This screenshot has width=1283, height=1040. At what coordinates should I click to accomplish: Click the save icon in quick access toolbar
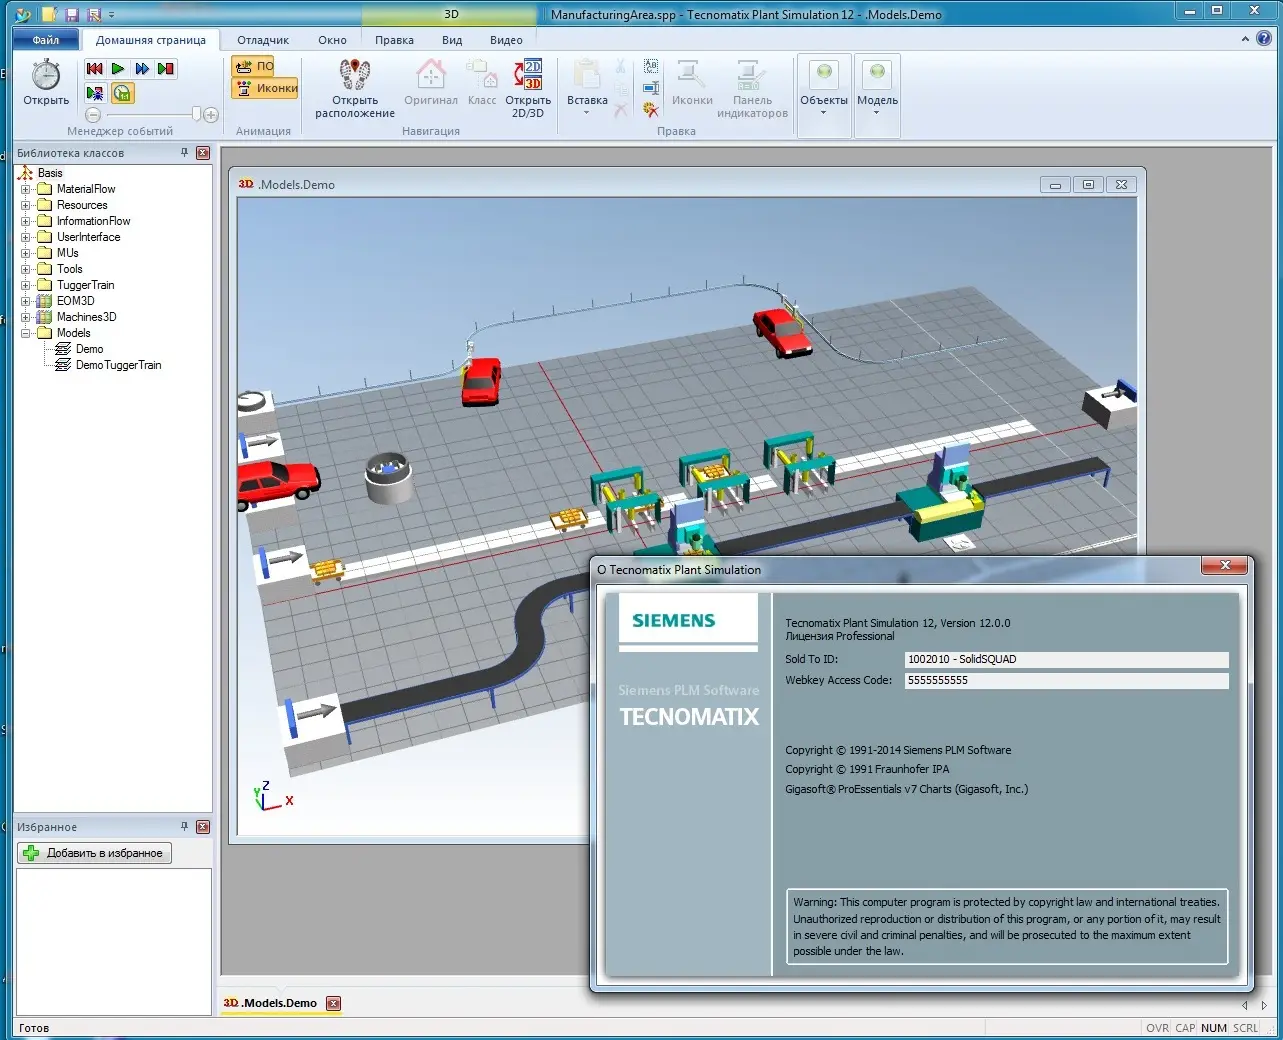pyautogui.click(x=72, y=14)
